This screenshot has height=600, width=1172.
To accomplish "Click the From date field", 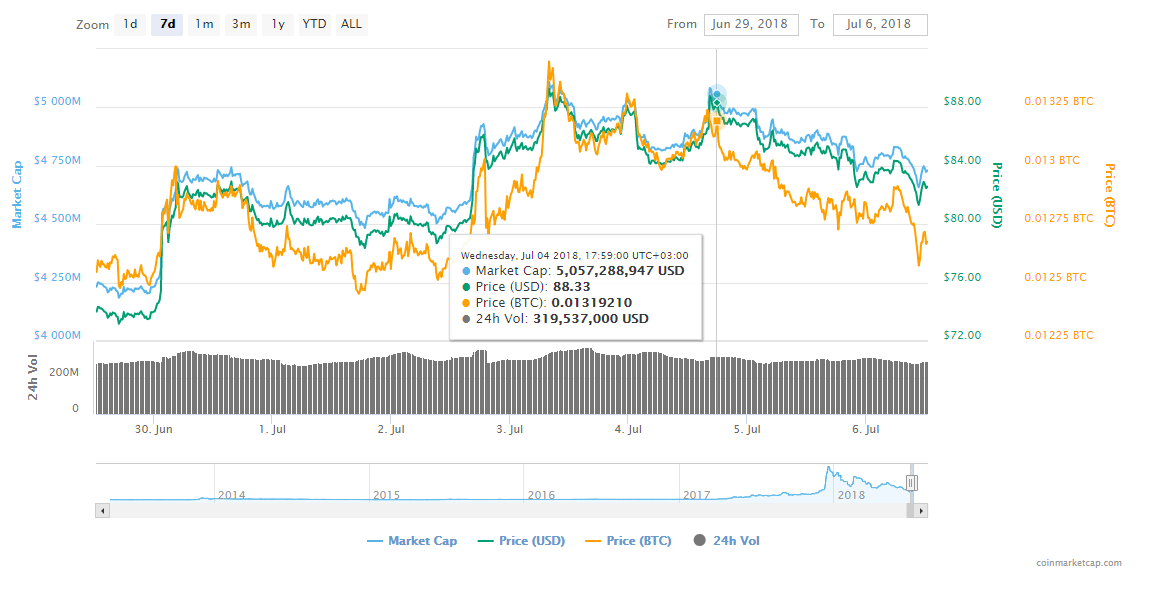I will pyautogui.click(x=750, y=24).
